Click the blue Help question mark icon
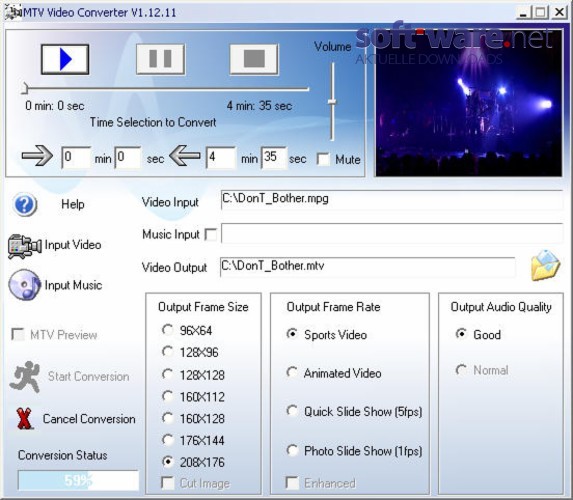This screenshot has width=573, height=500. (x=24, y=205)
